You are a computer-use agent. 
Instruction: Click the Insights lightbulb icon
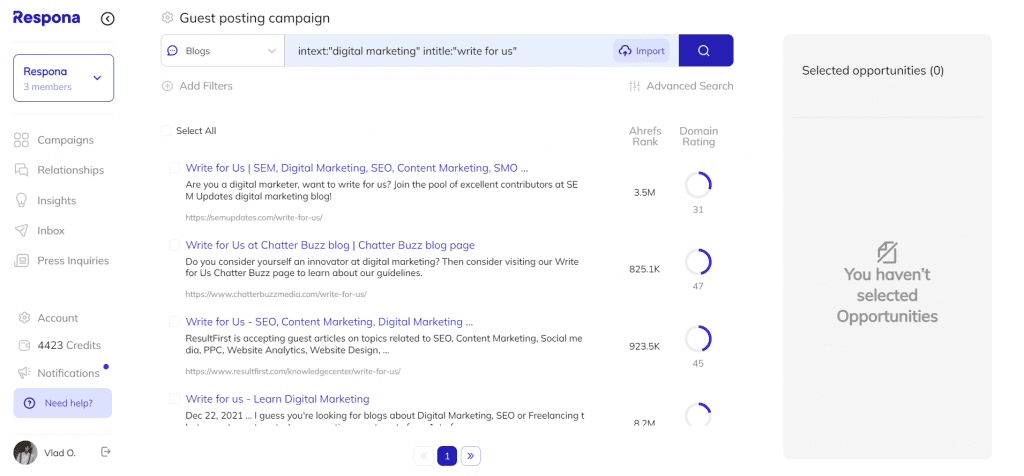pyautogui.click(x=22, y=200)
